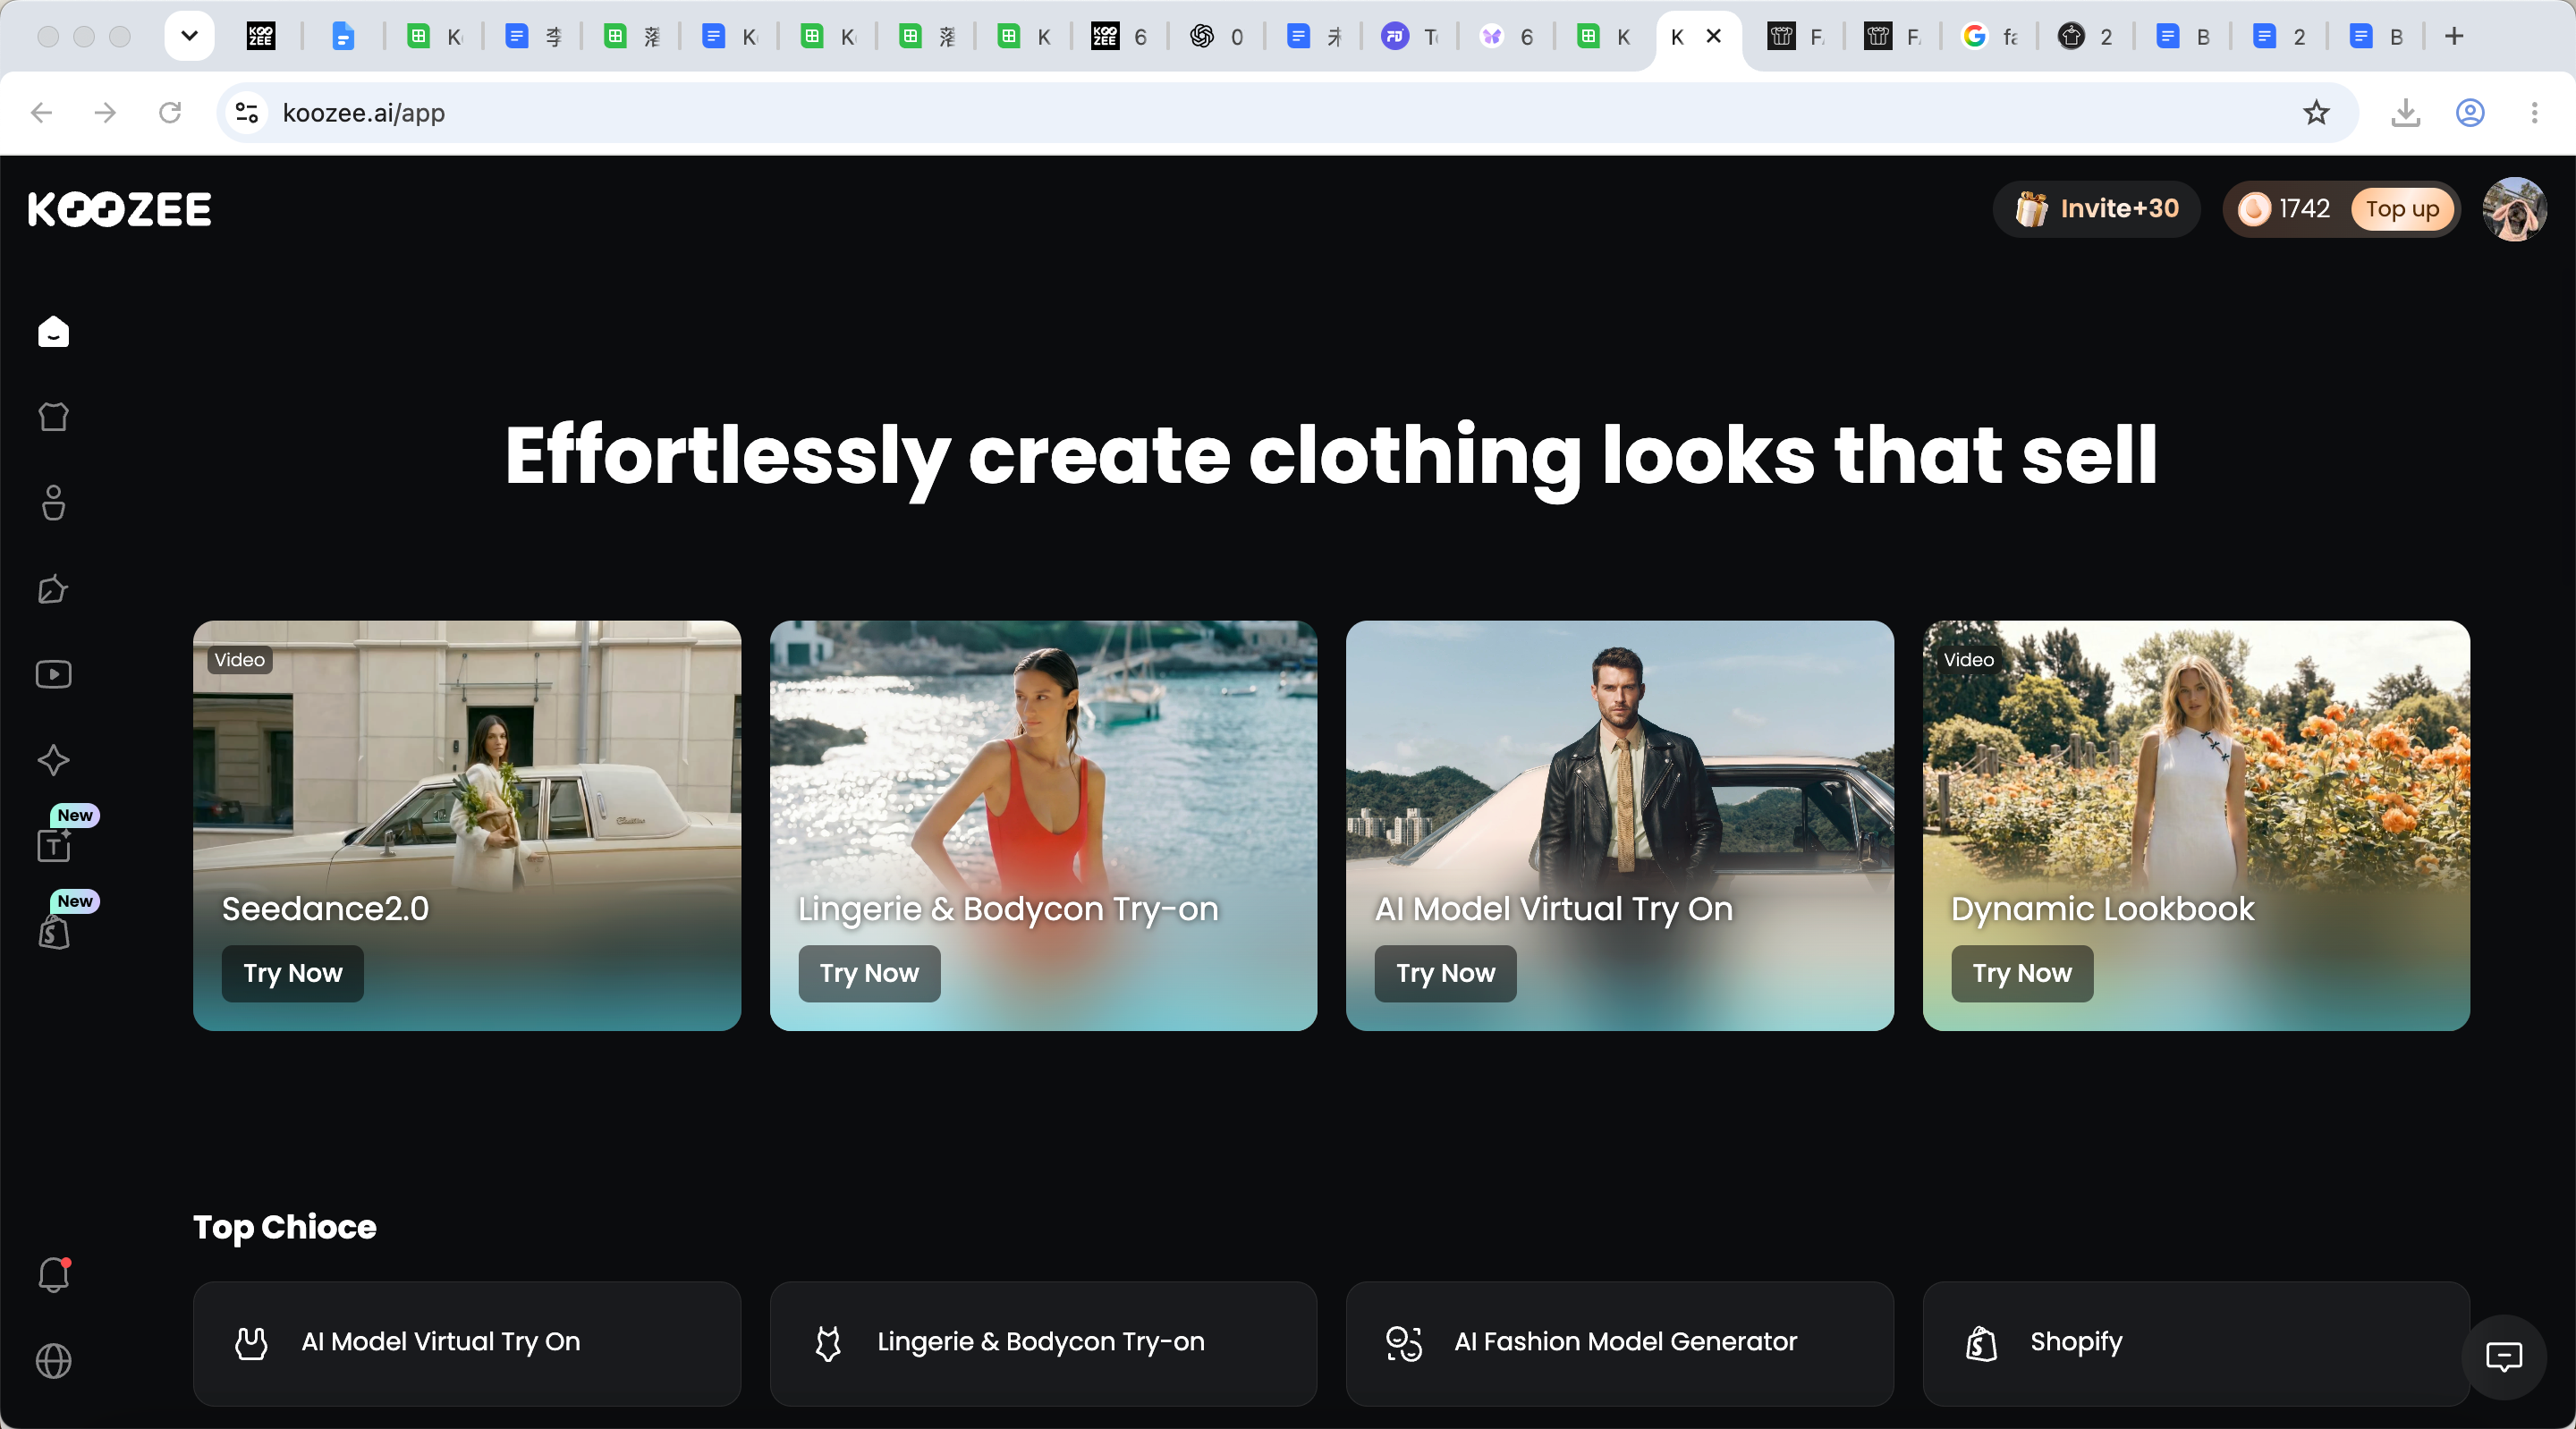
Task: Open the clothing shirt icon in sidebar
Action: point(53,416)
